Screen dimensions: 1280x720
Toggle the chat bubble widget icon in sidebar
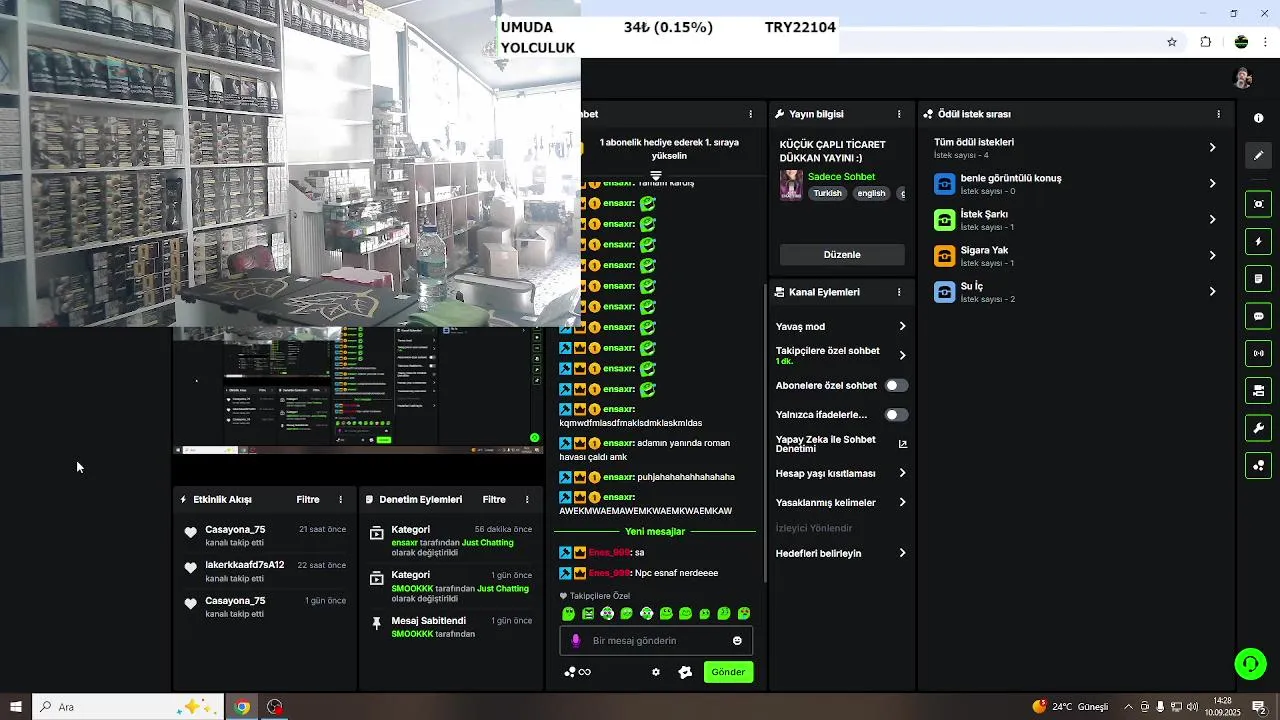1258,316
